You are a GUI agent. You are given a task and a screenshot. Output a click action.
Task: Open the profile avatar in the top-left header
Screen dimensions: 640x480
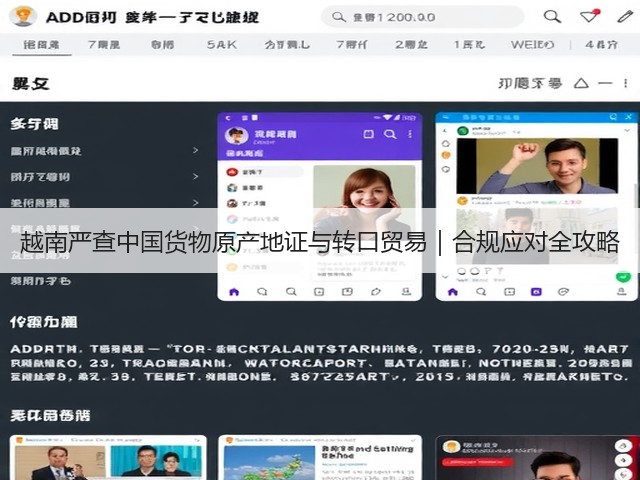pos(23,16)
